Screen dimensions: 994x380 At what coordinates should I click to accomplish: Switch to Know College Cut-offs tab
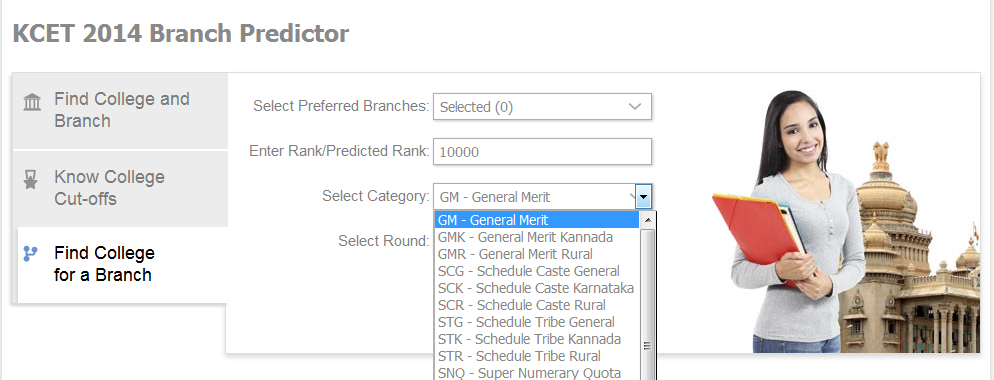pyautogui.click(x=120, y=188)
